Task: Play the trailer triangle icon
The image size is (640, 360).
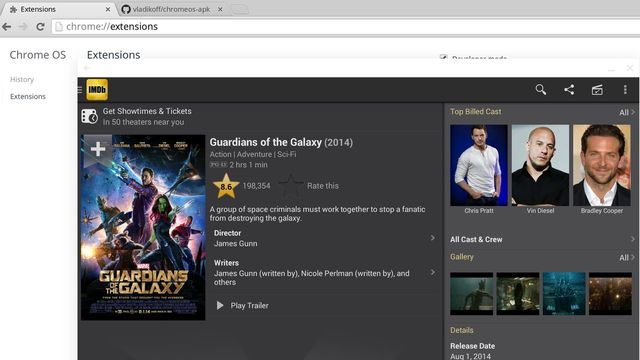Action: click(x=220, y=305)
